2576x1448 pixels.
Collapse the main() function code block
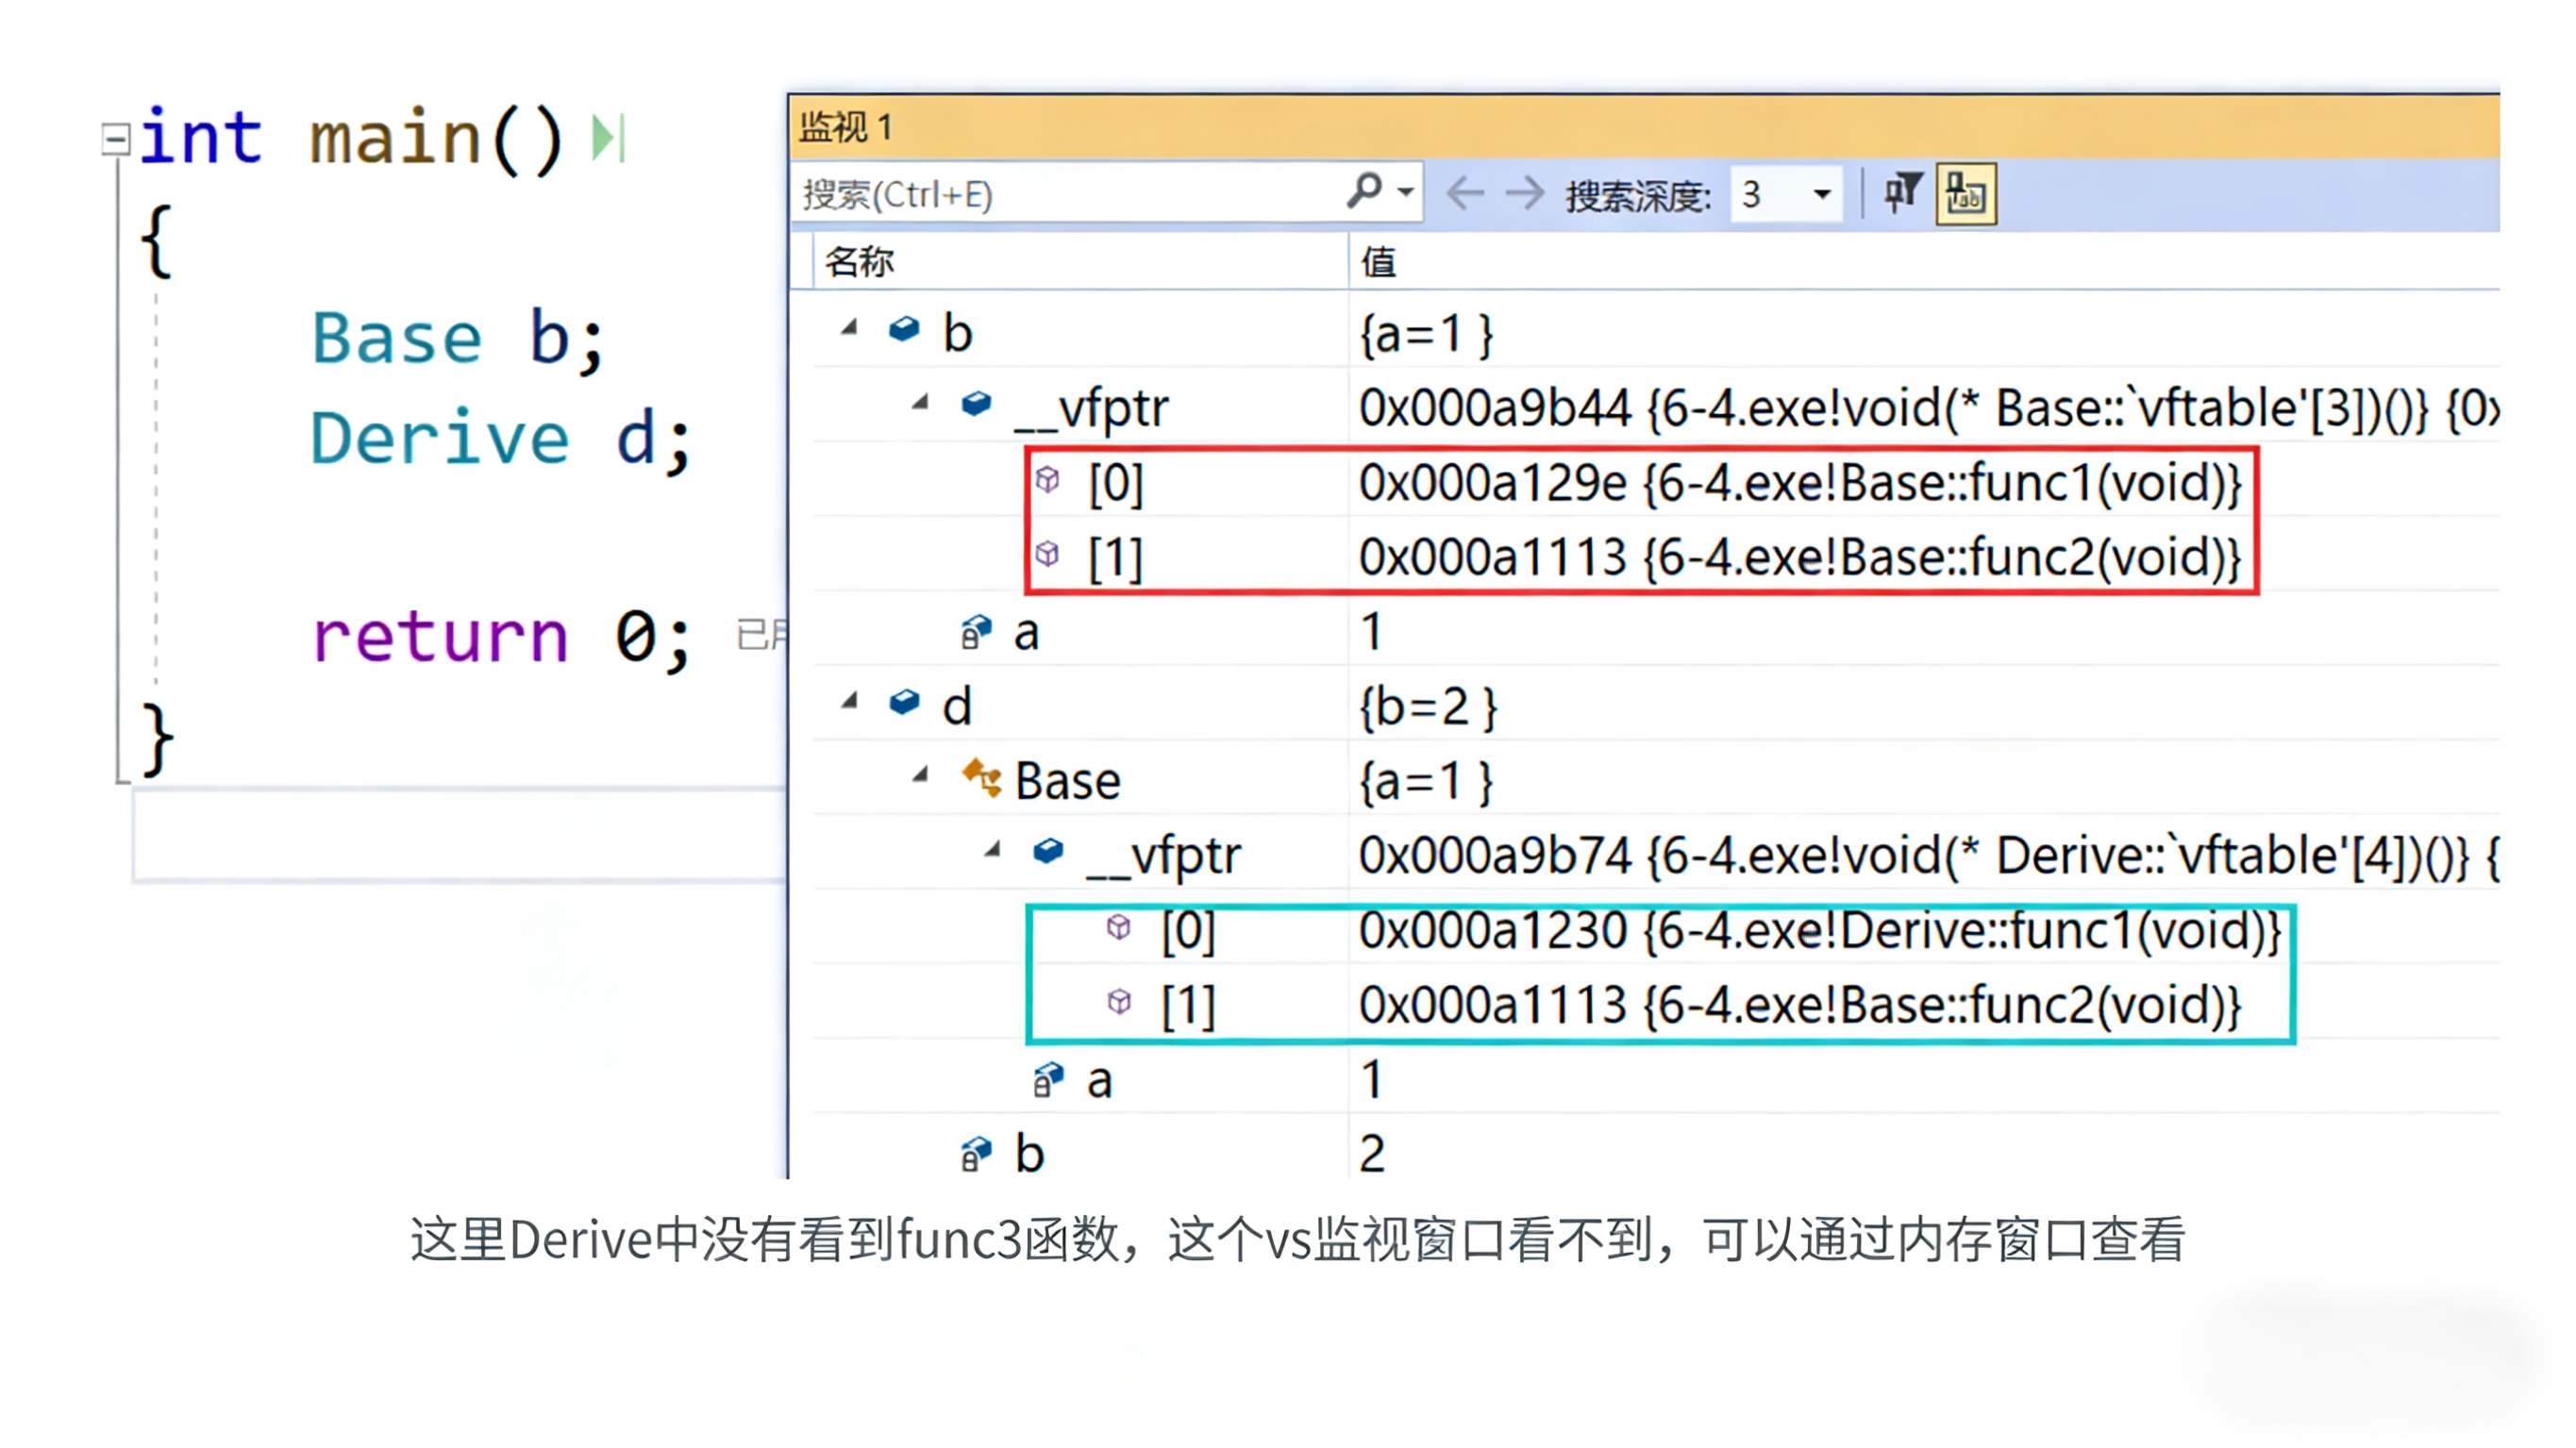[x=116, y=139]
